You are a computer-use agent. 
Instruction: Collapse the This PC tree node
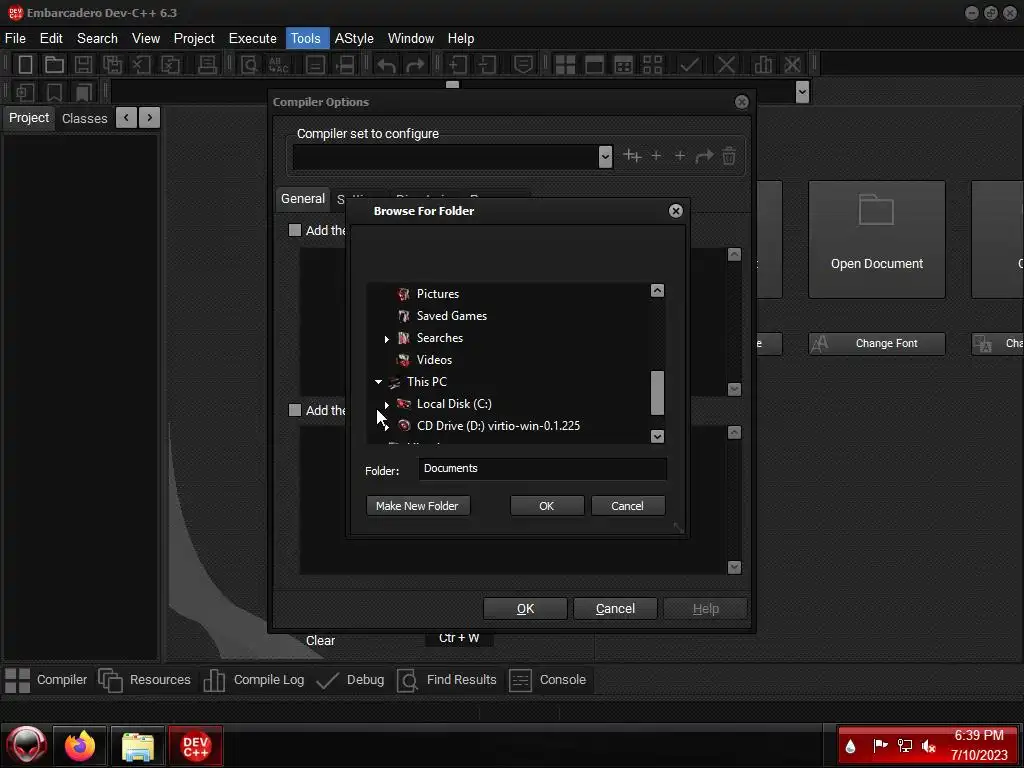pyautogui.click(x=378, y=381)
